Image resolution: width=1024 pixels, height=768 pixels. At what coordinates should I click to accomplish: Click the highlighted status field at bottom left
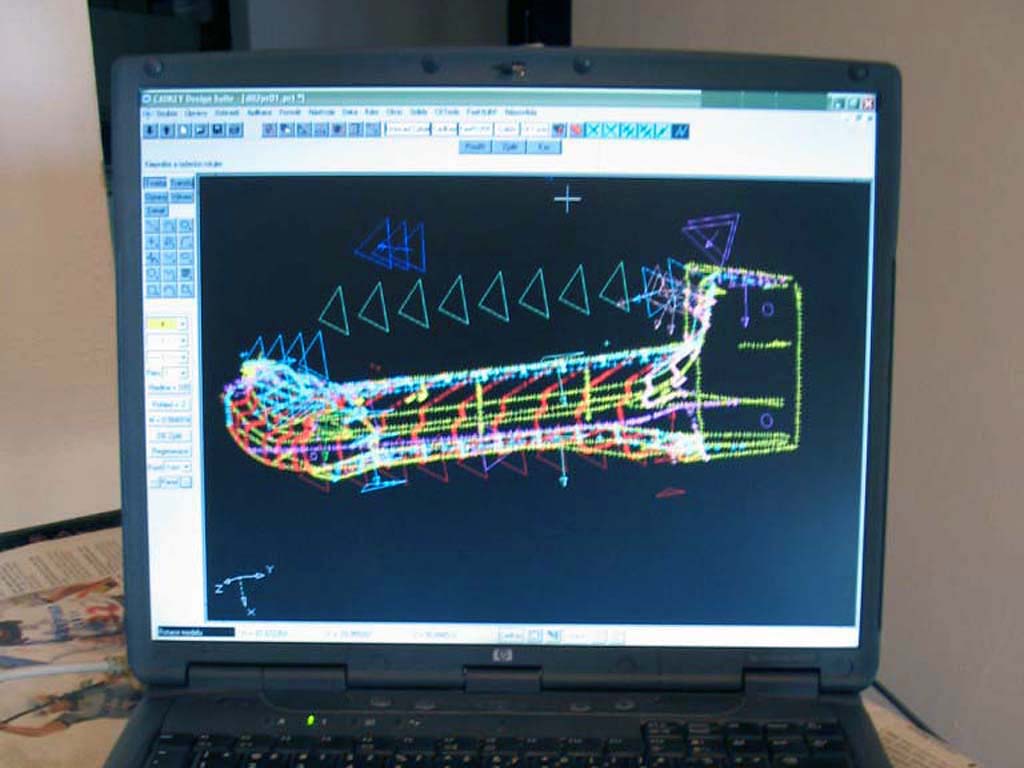[x=195, y=632]
